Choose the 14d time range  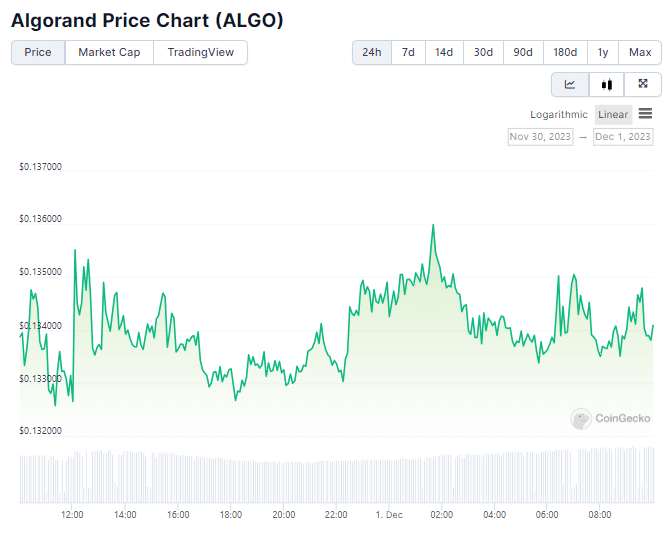tap(444, 52)
